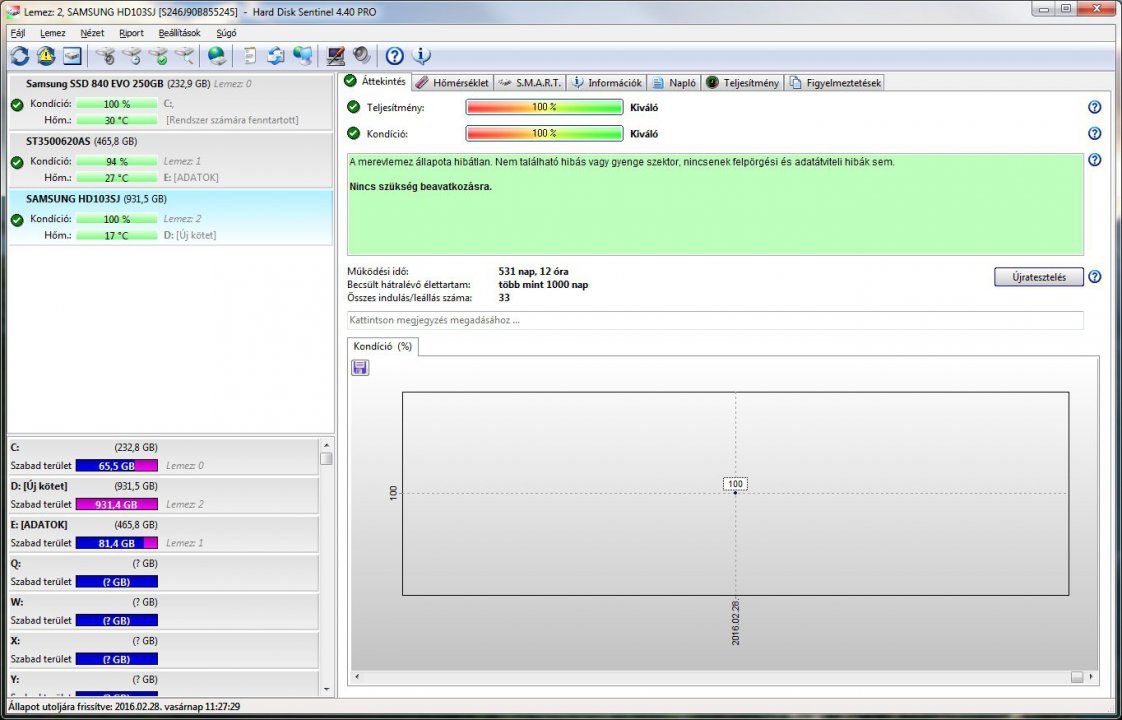Select the Áttekintés tab
This screenshot has width=1122, height=720.
375,82
